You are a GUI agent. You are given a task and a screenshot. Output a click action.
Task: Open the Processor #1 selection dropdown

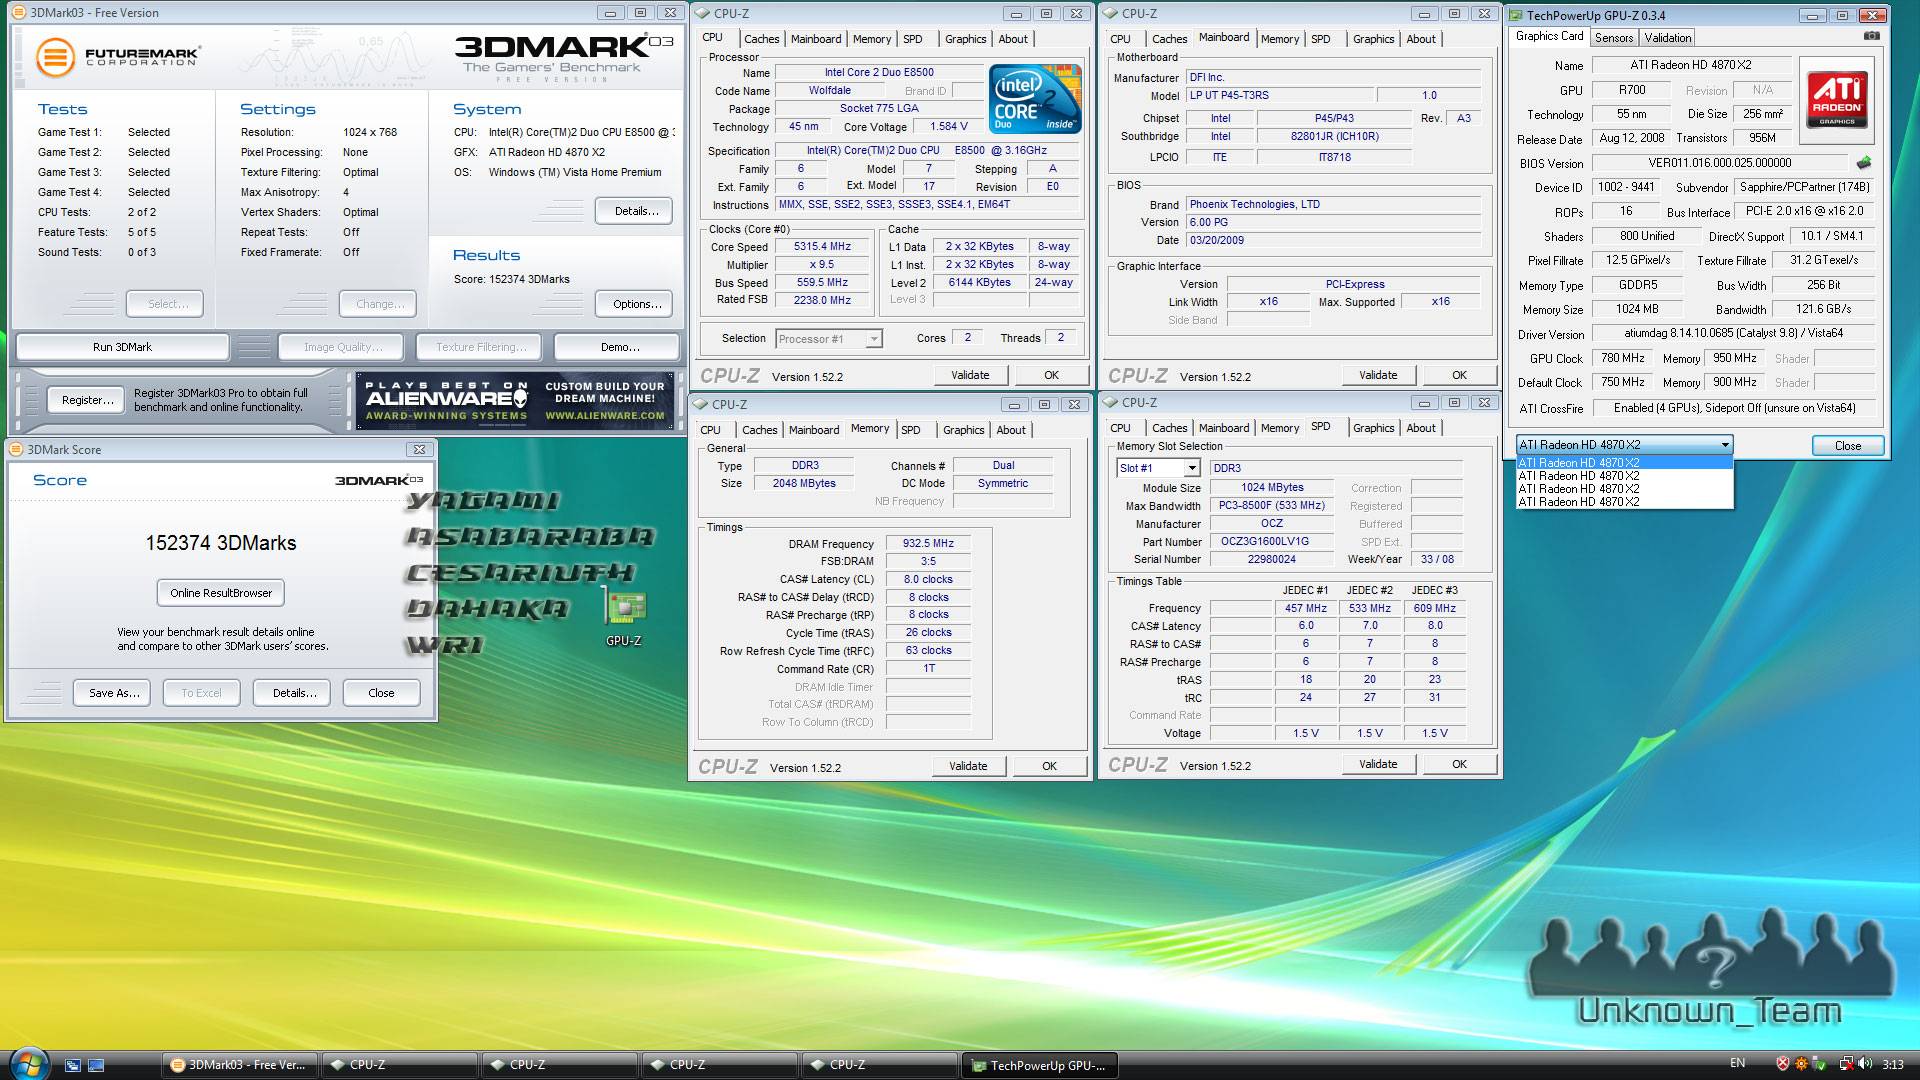tap(829, 339)
